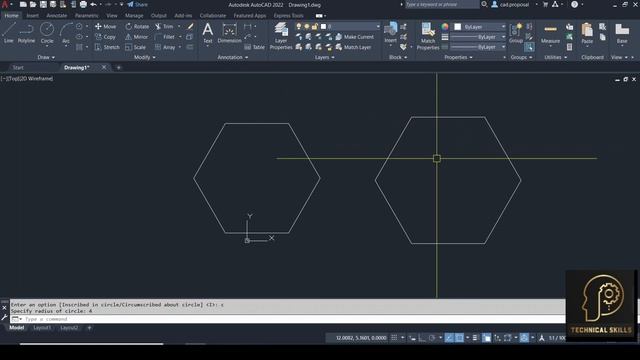
Task: Click cad.proposal account name
Action: (x=514, y=4)
